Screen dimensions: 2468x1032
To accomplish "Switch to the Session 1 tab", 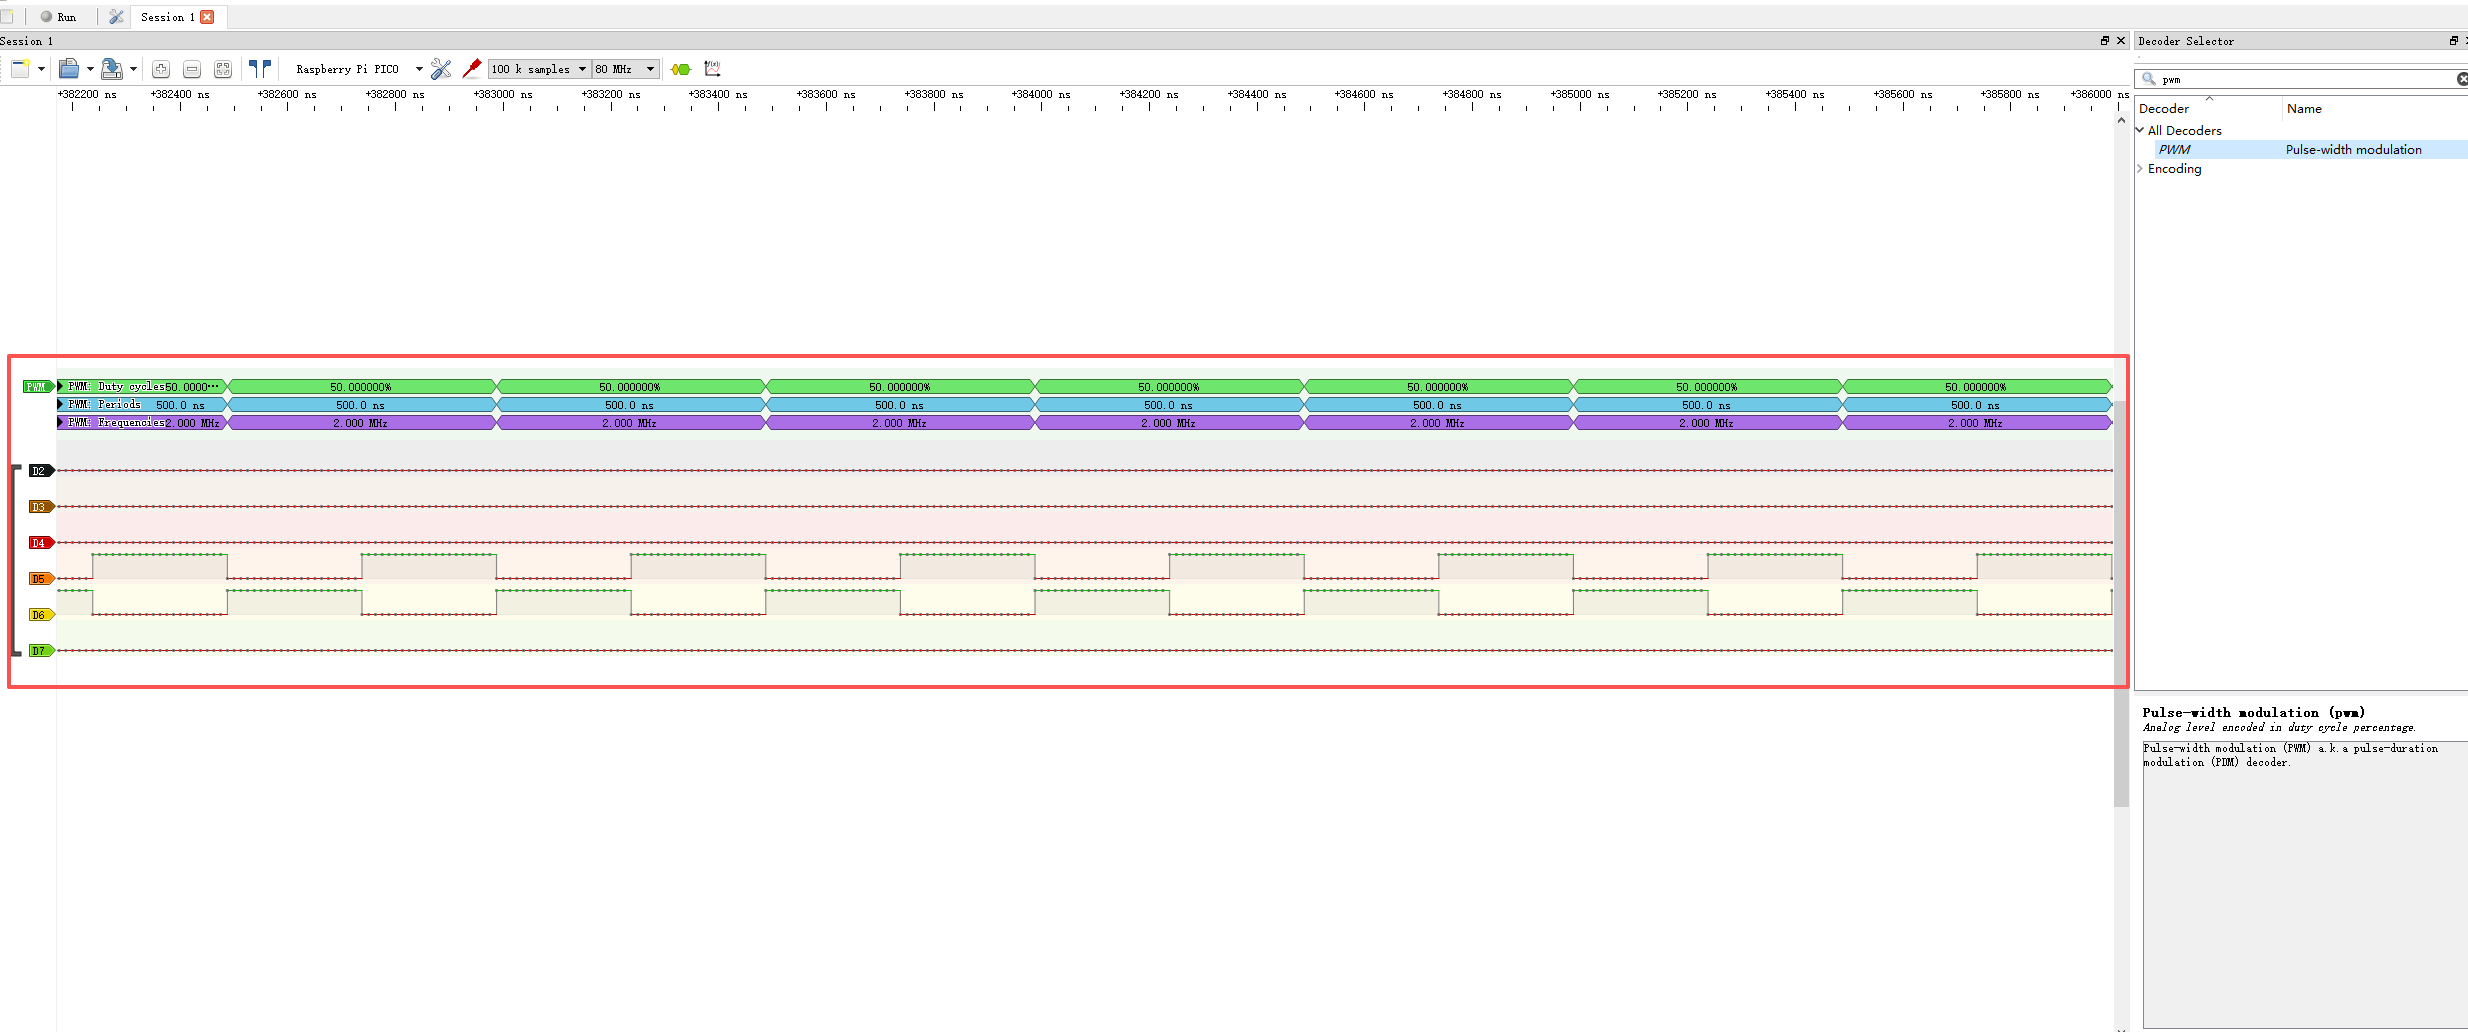I will [x=166, y=17].
